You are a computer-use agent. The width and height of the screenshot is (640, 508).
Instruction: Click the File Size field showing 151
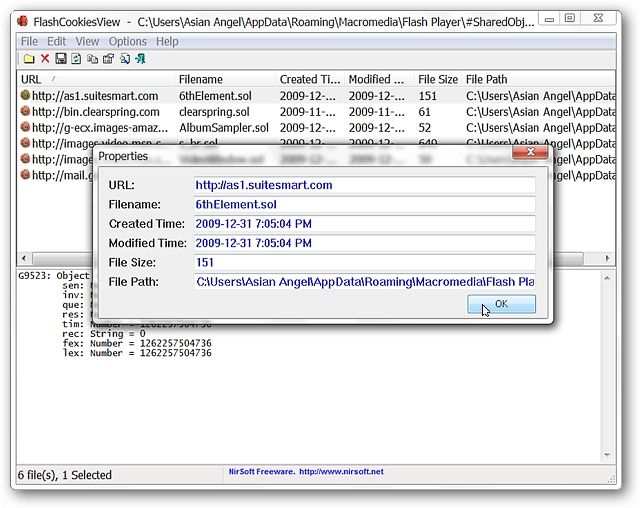[364, 262]
